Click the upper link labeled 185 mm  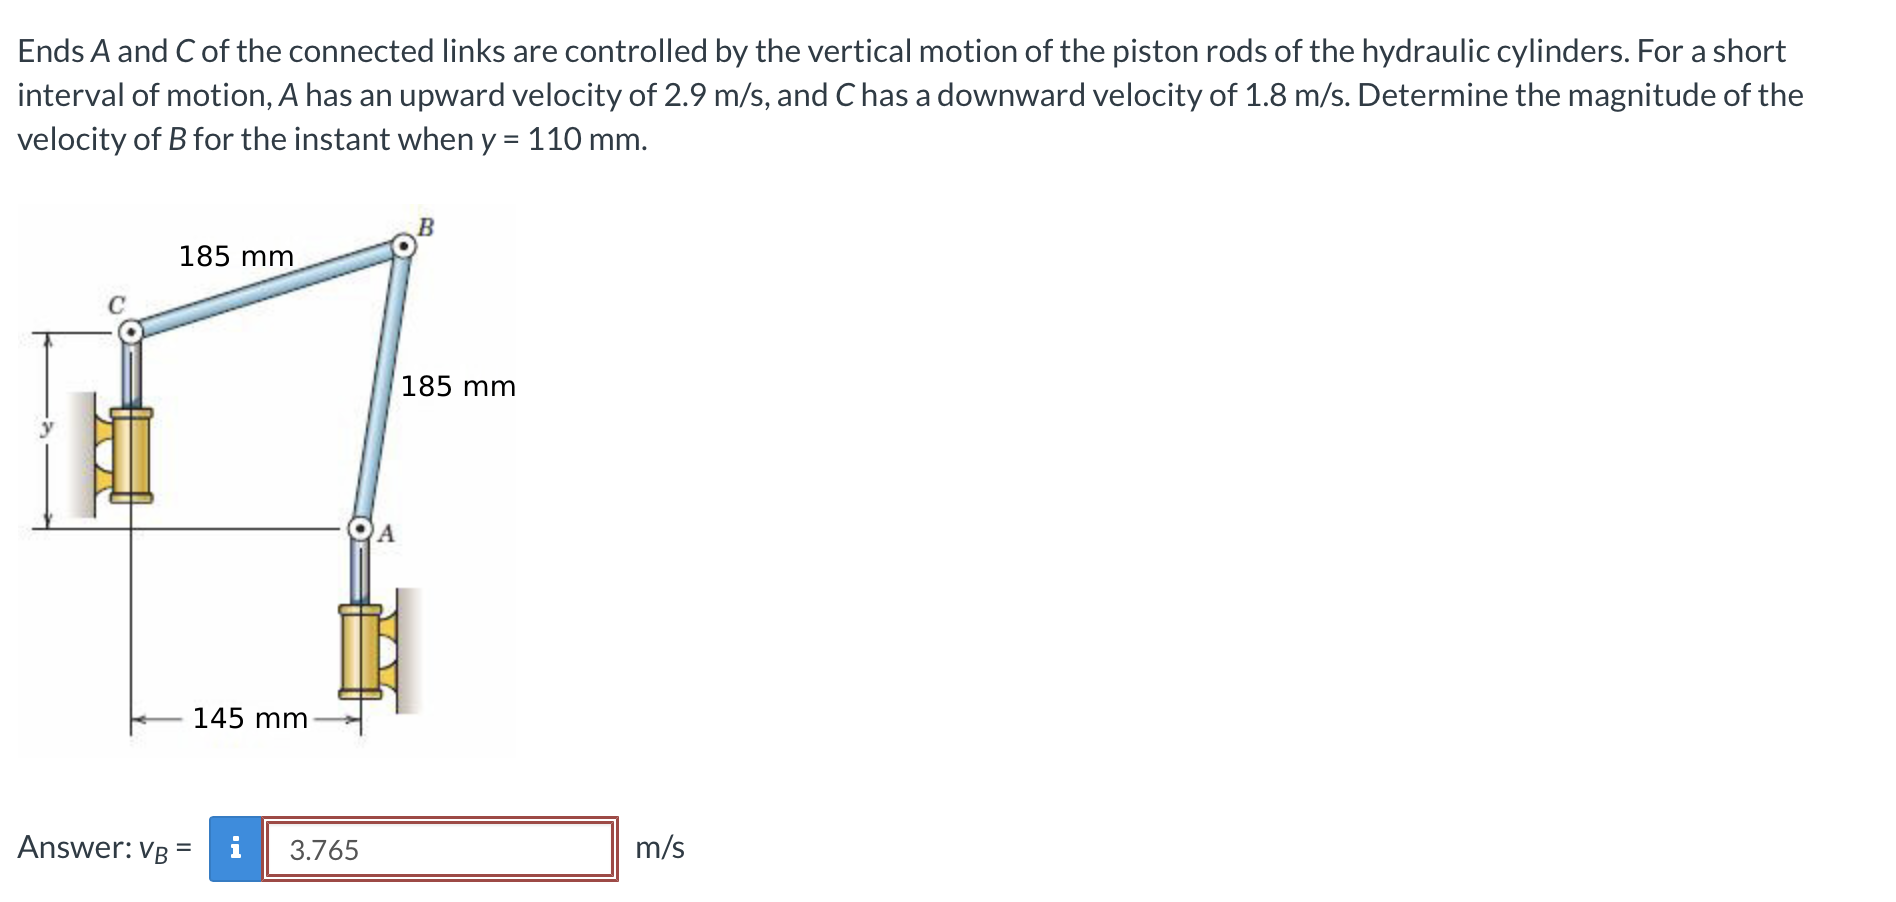click(x=265, y=288)
